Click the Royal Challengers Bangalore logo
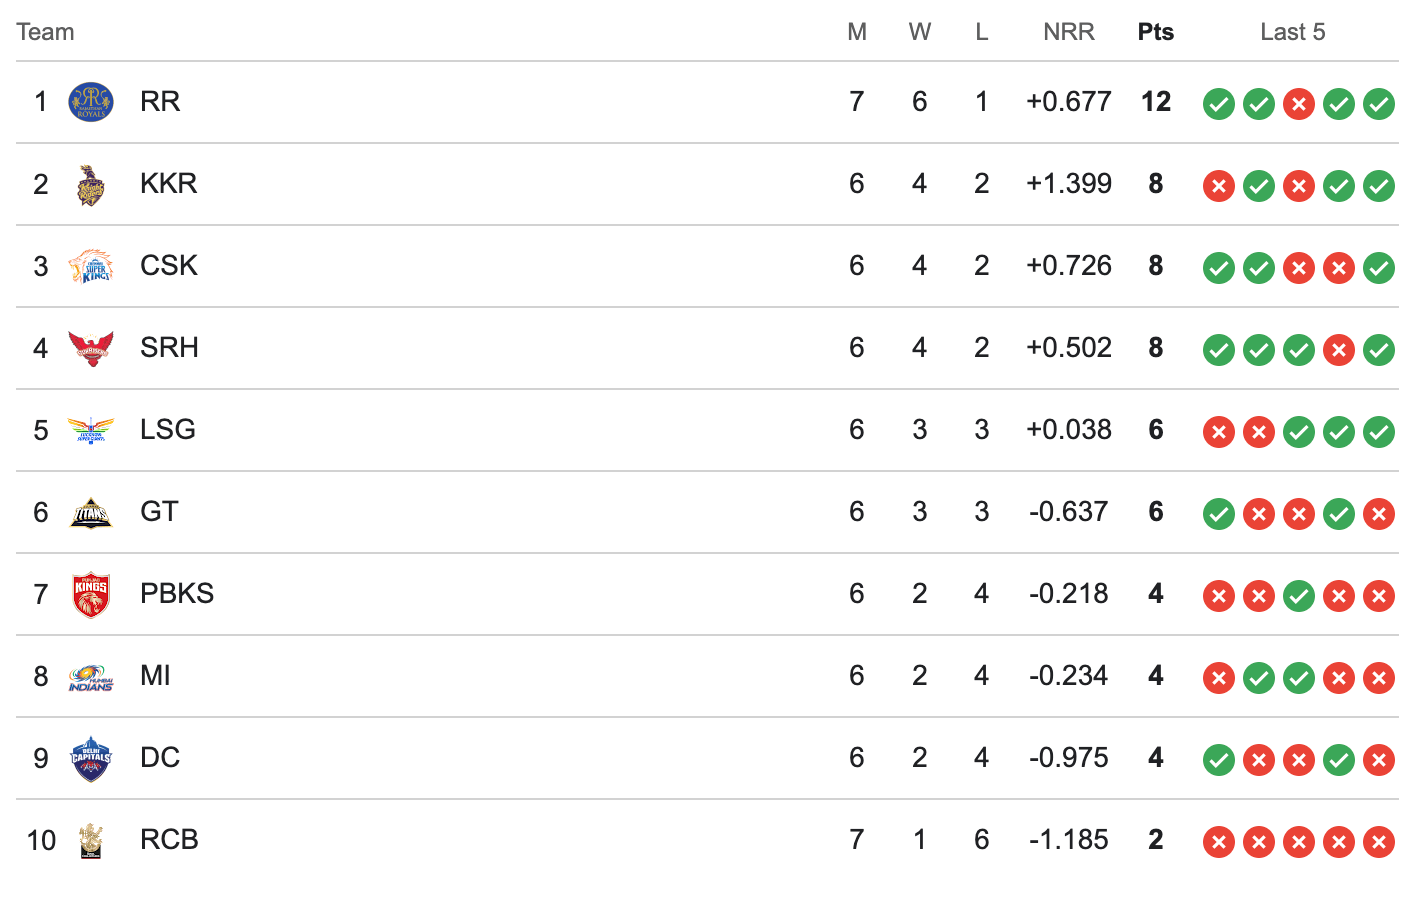This screenshot has width=1428, height=898. (x=91, y=841)
